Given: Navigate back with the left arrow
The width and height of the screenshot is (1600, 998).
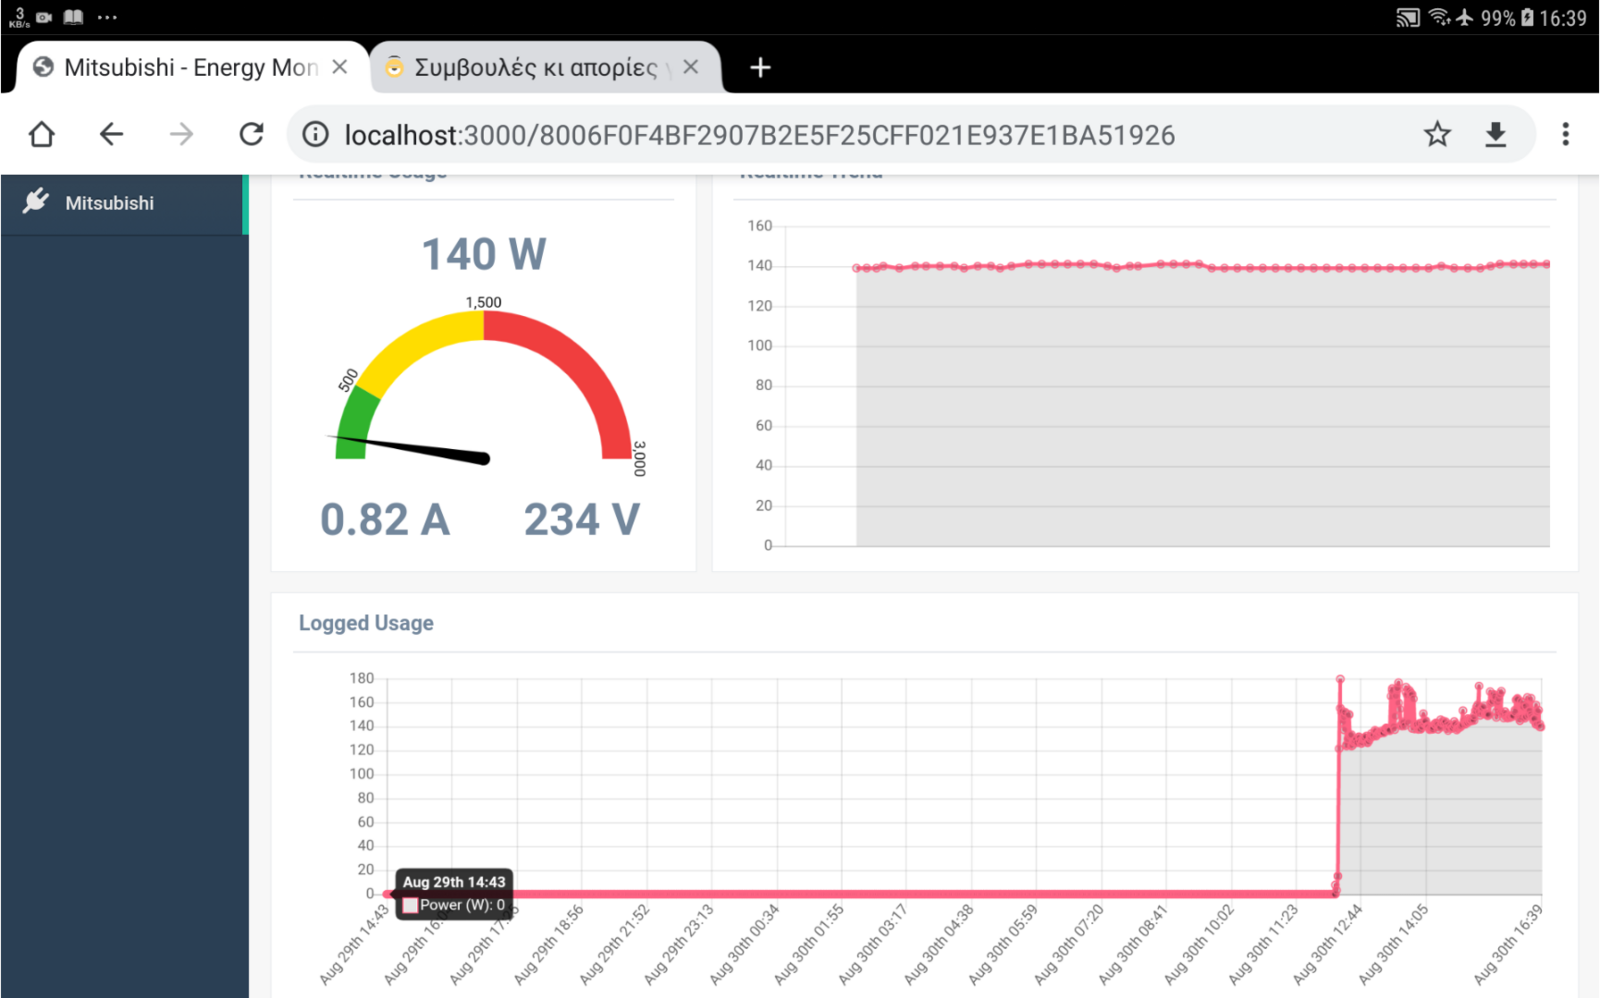Looking at the screenshot, I should [111, 134].
